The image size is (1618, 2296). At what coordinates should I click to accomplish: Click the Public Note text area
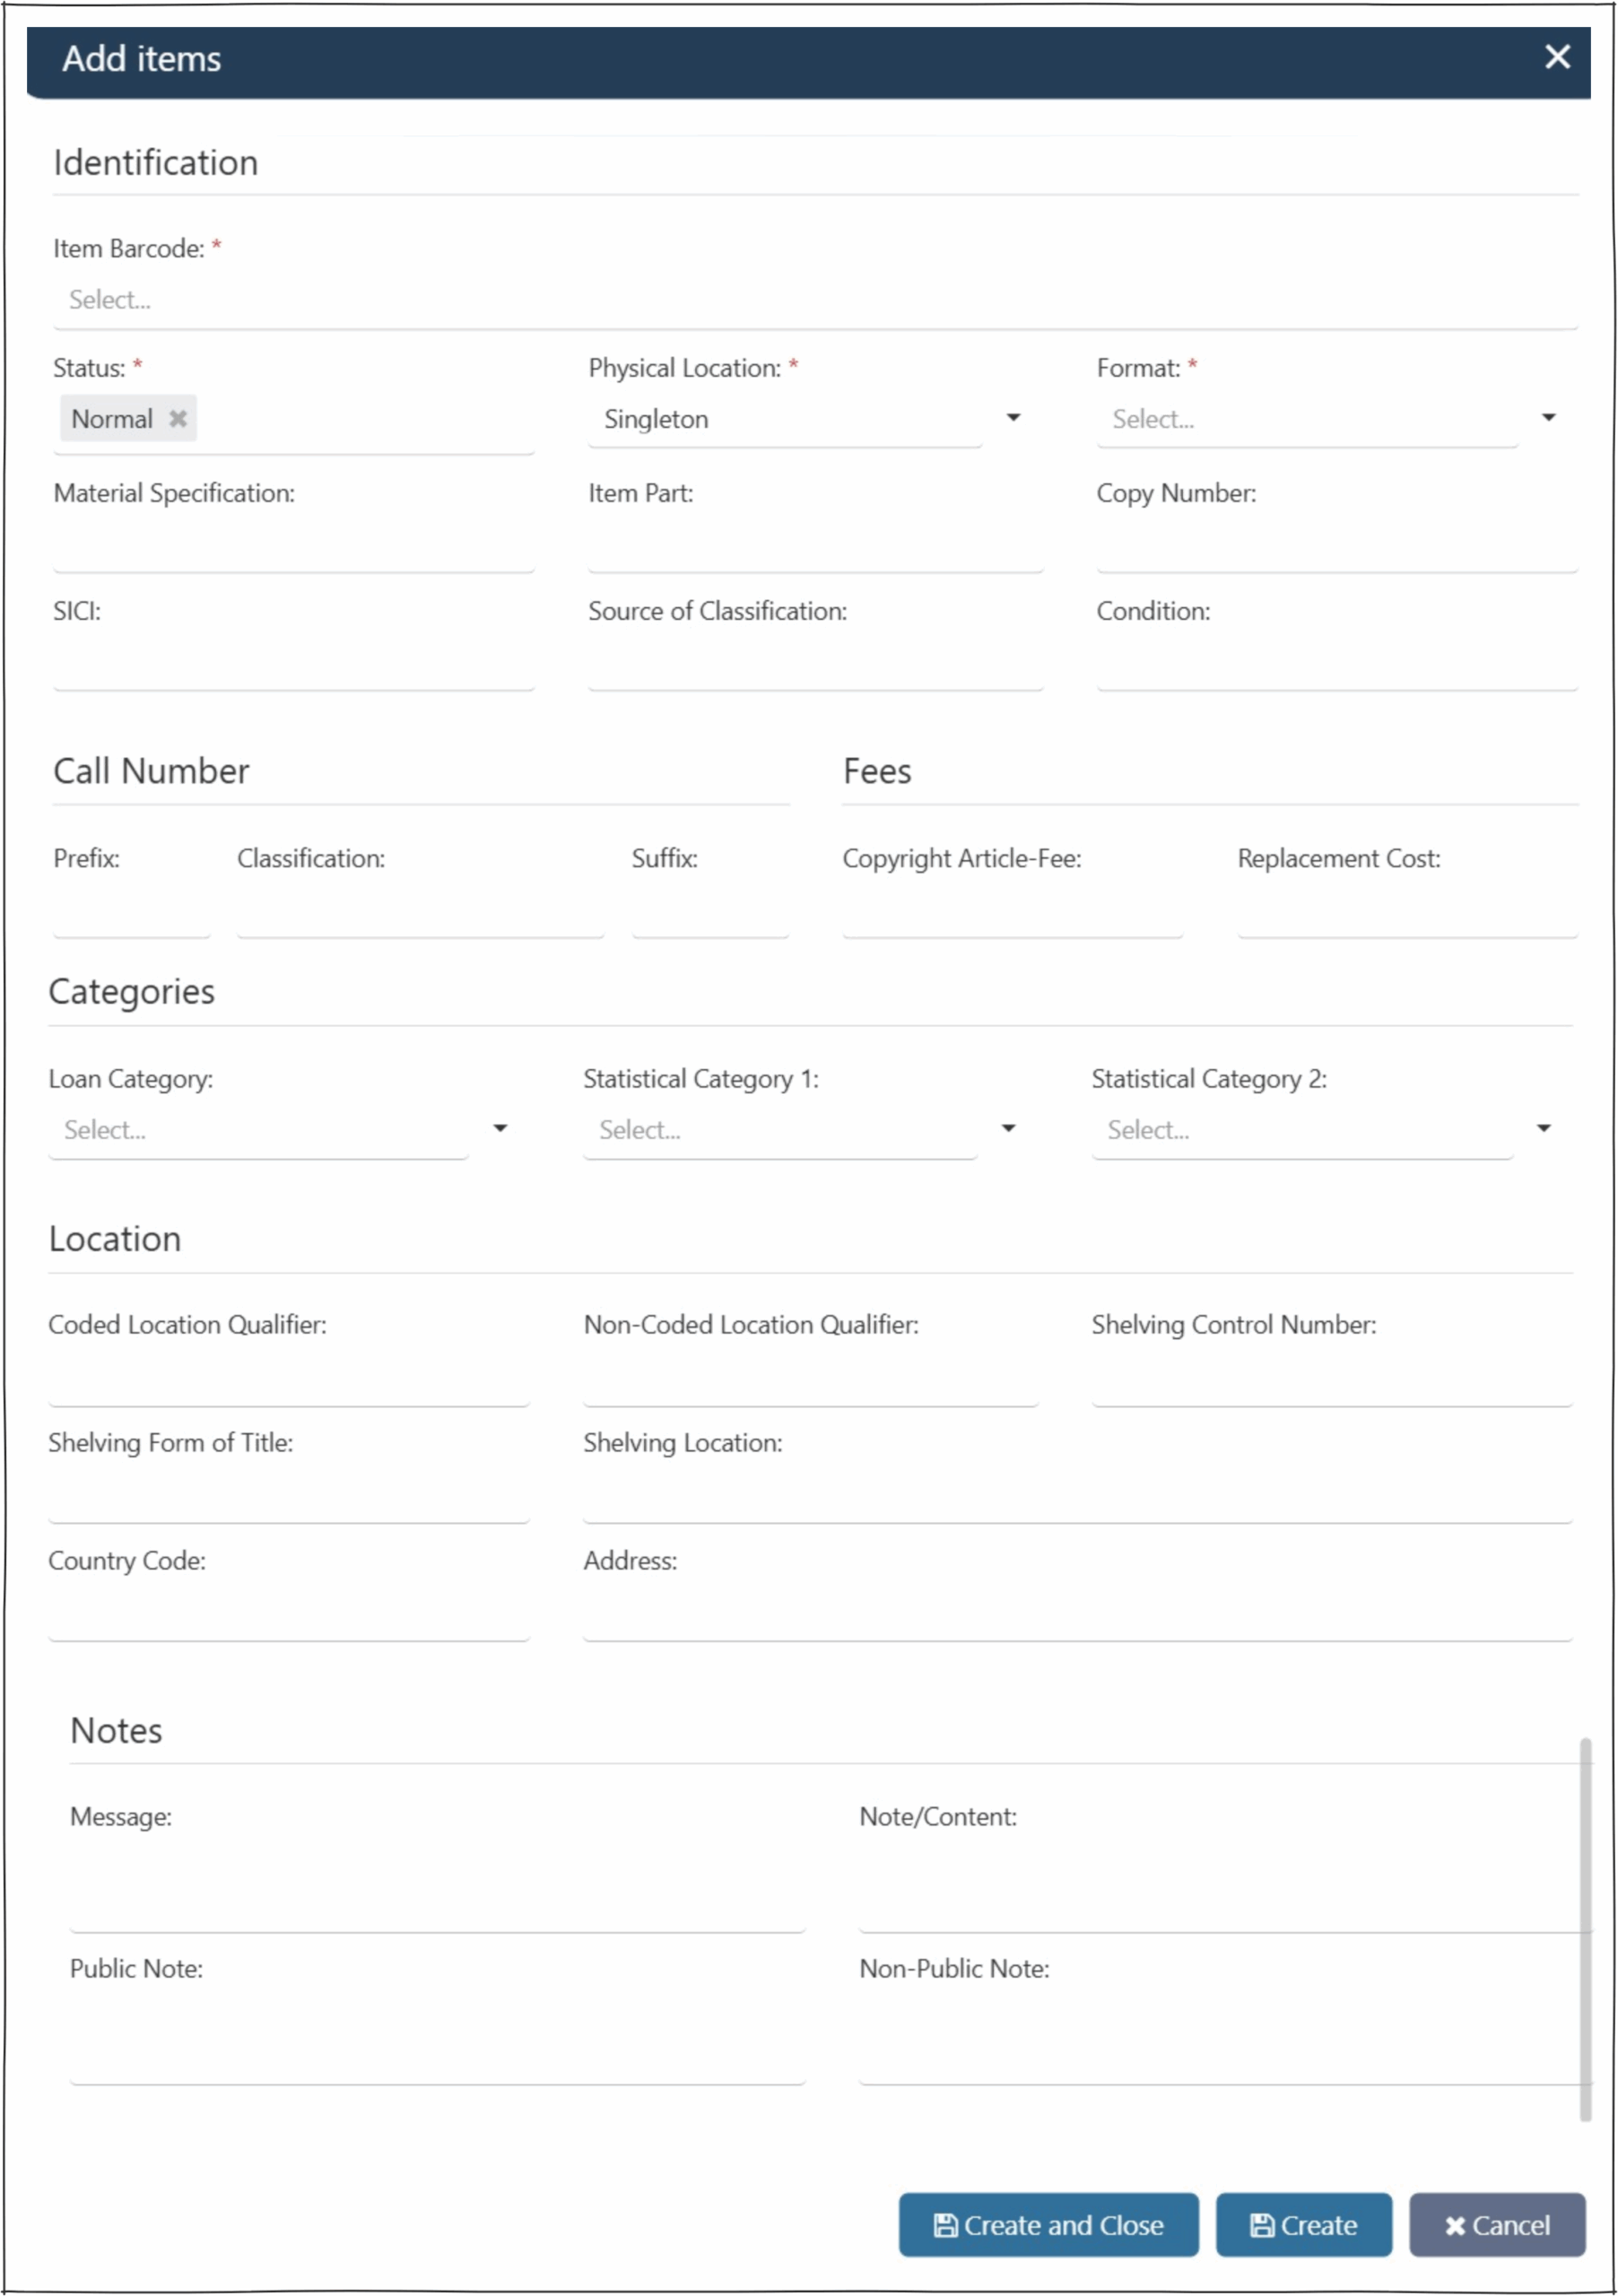pos(437,2040)
